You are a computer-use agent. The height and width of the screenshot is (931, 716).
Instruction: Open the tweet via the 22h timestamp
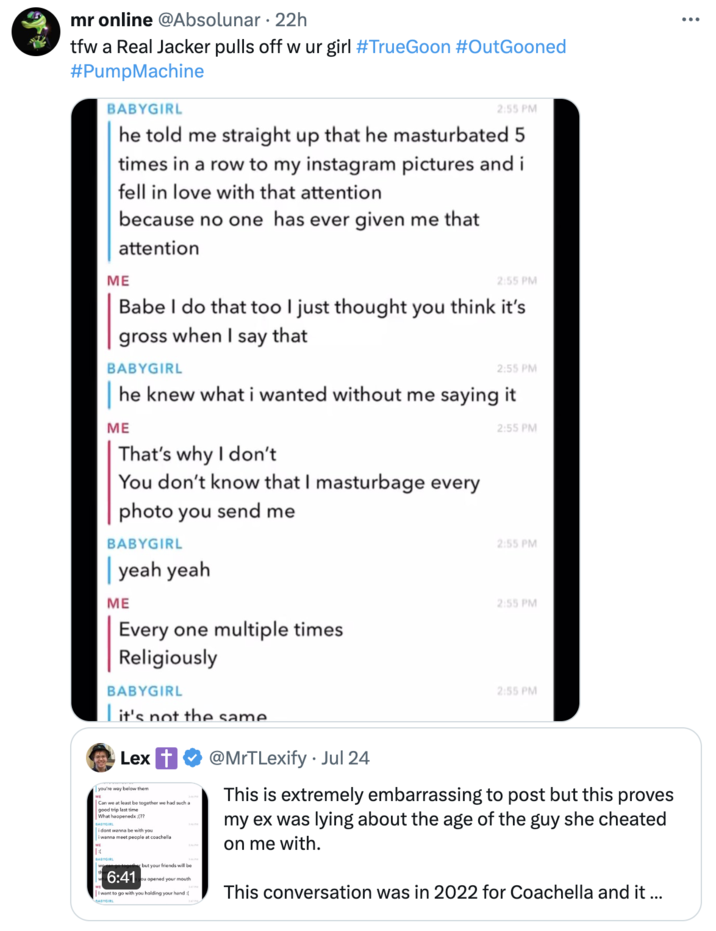[292, 20]
